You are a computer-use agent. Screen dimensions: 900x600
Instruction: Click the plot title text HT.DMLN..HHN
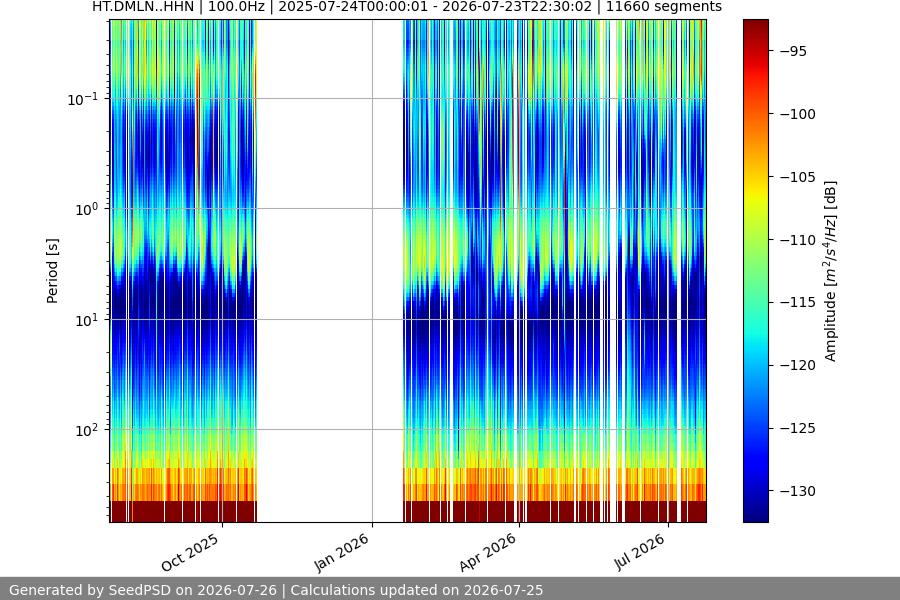pyautogui.click(x=143, y=7)
